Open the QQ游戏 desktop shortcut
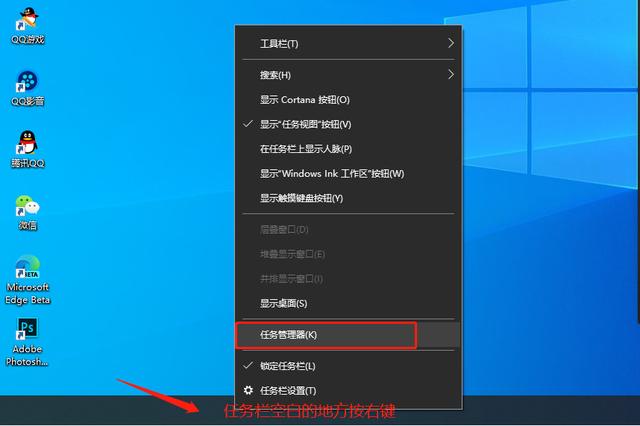Image resolution: width=640 pixels, height=426 pixels. tap(27, 25)
